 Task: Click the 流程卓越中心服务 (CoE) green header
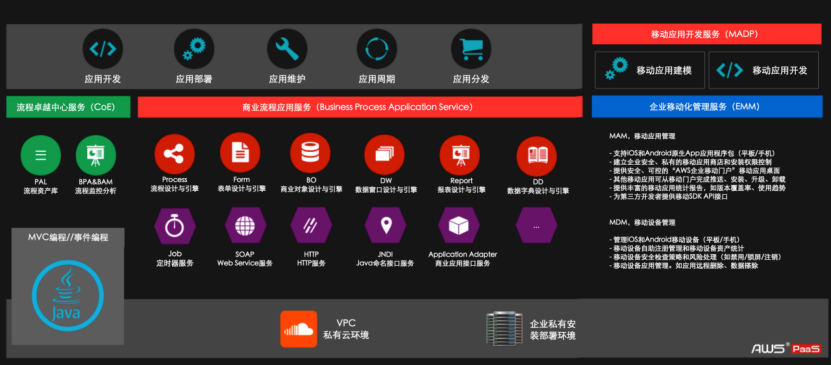click(68, 107)
